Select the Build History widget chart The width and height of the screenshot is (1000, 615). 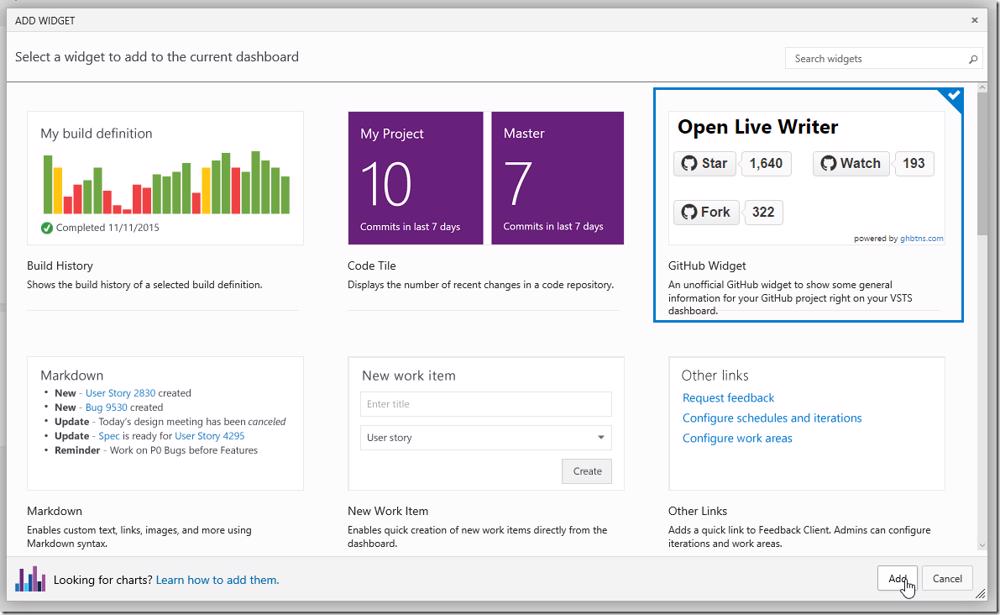tap(165, 179)
